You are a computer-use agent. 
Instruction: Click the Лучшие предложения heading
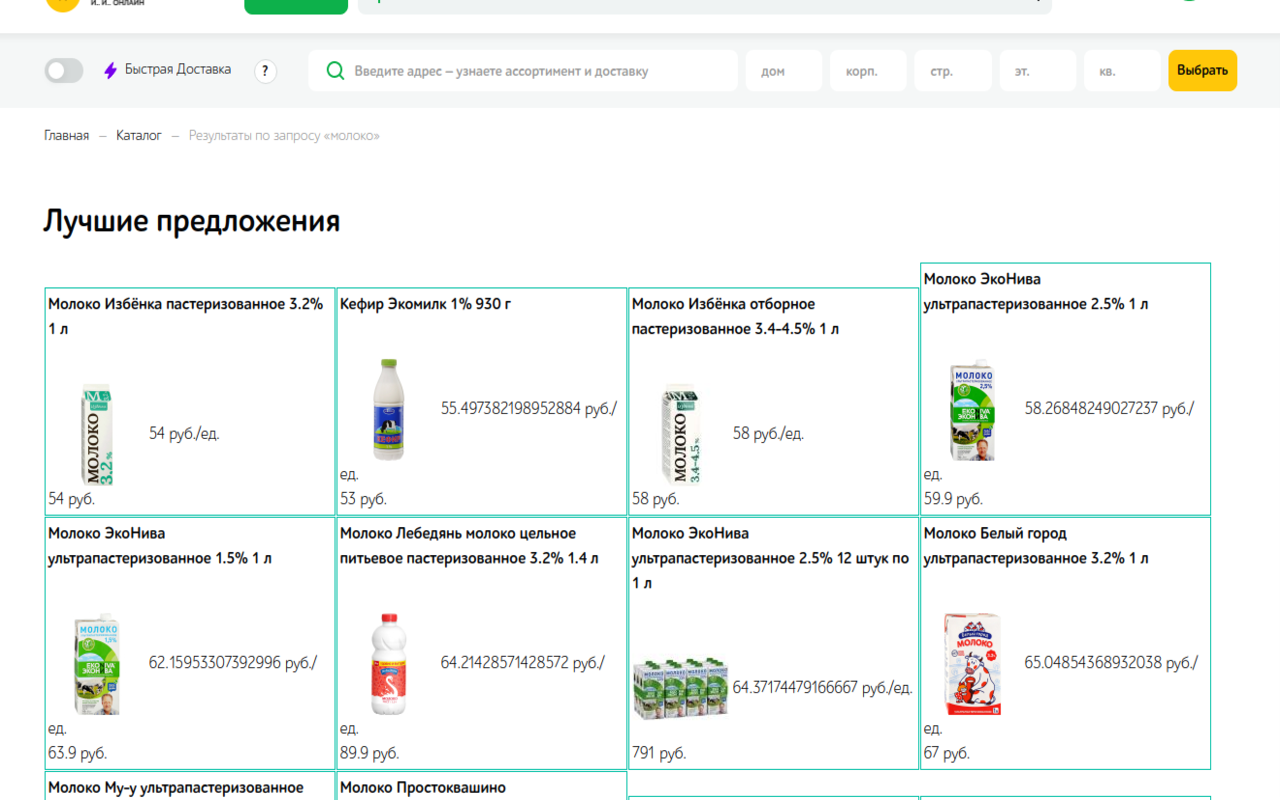(x=192, y=221)
